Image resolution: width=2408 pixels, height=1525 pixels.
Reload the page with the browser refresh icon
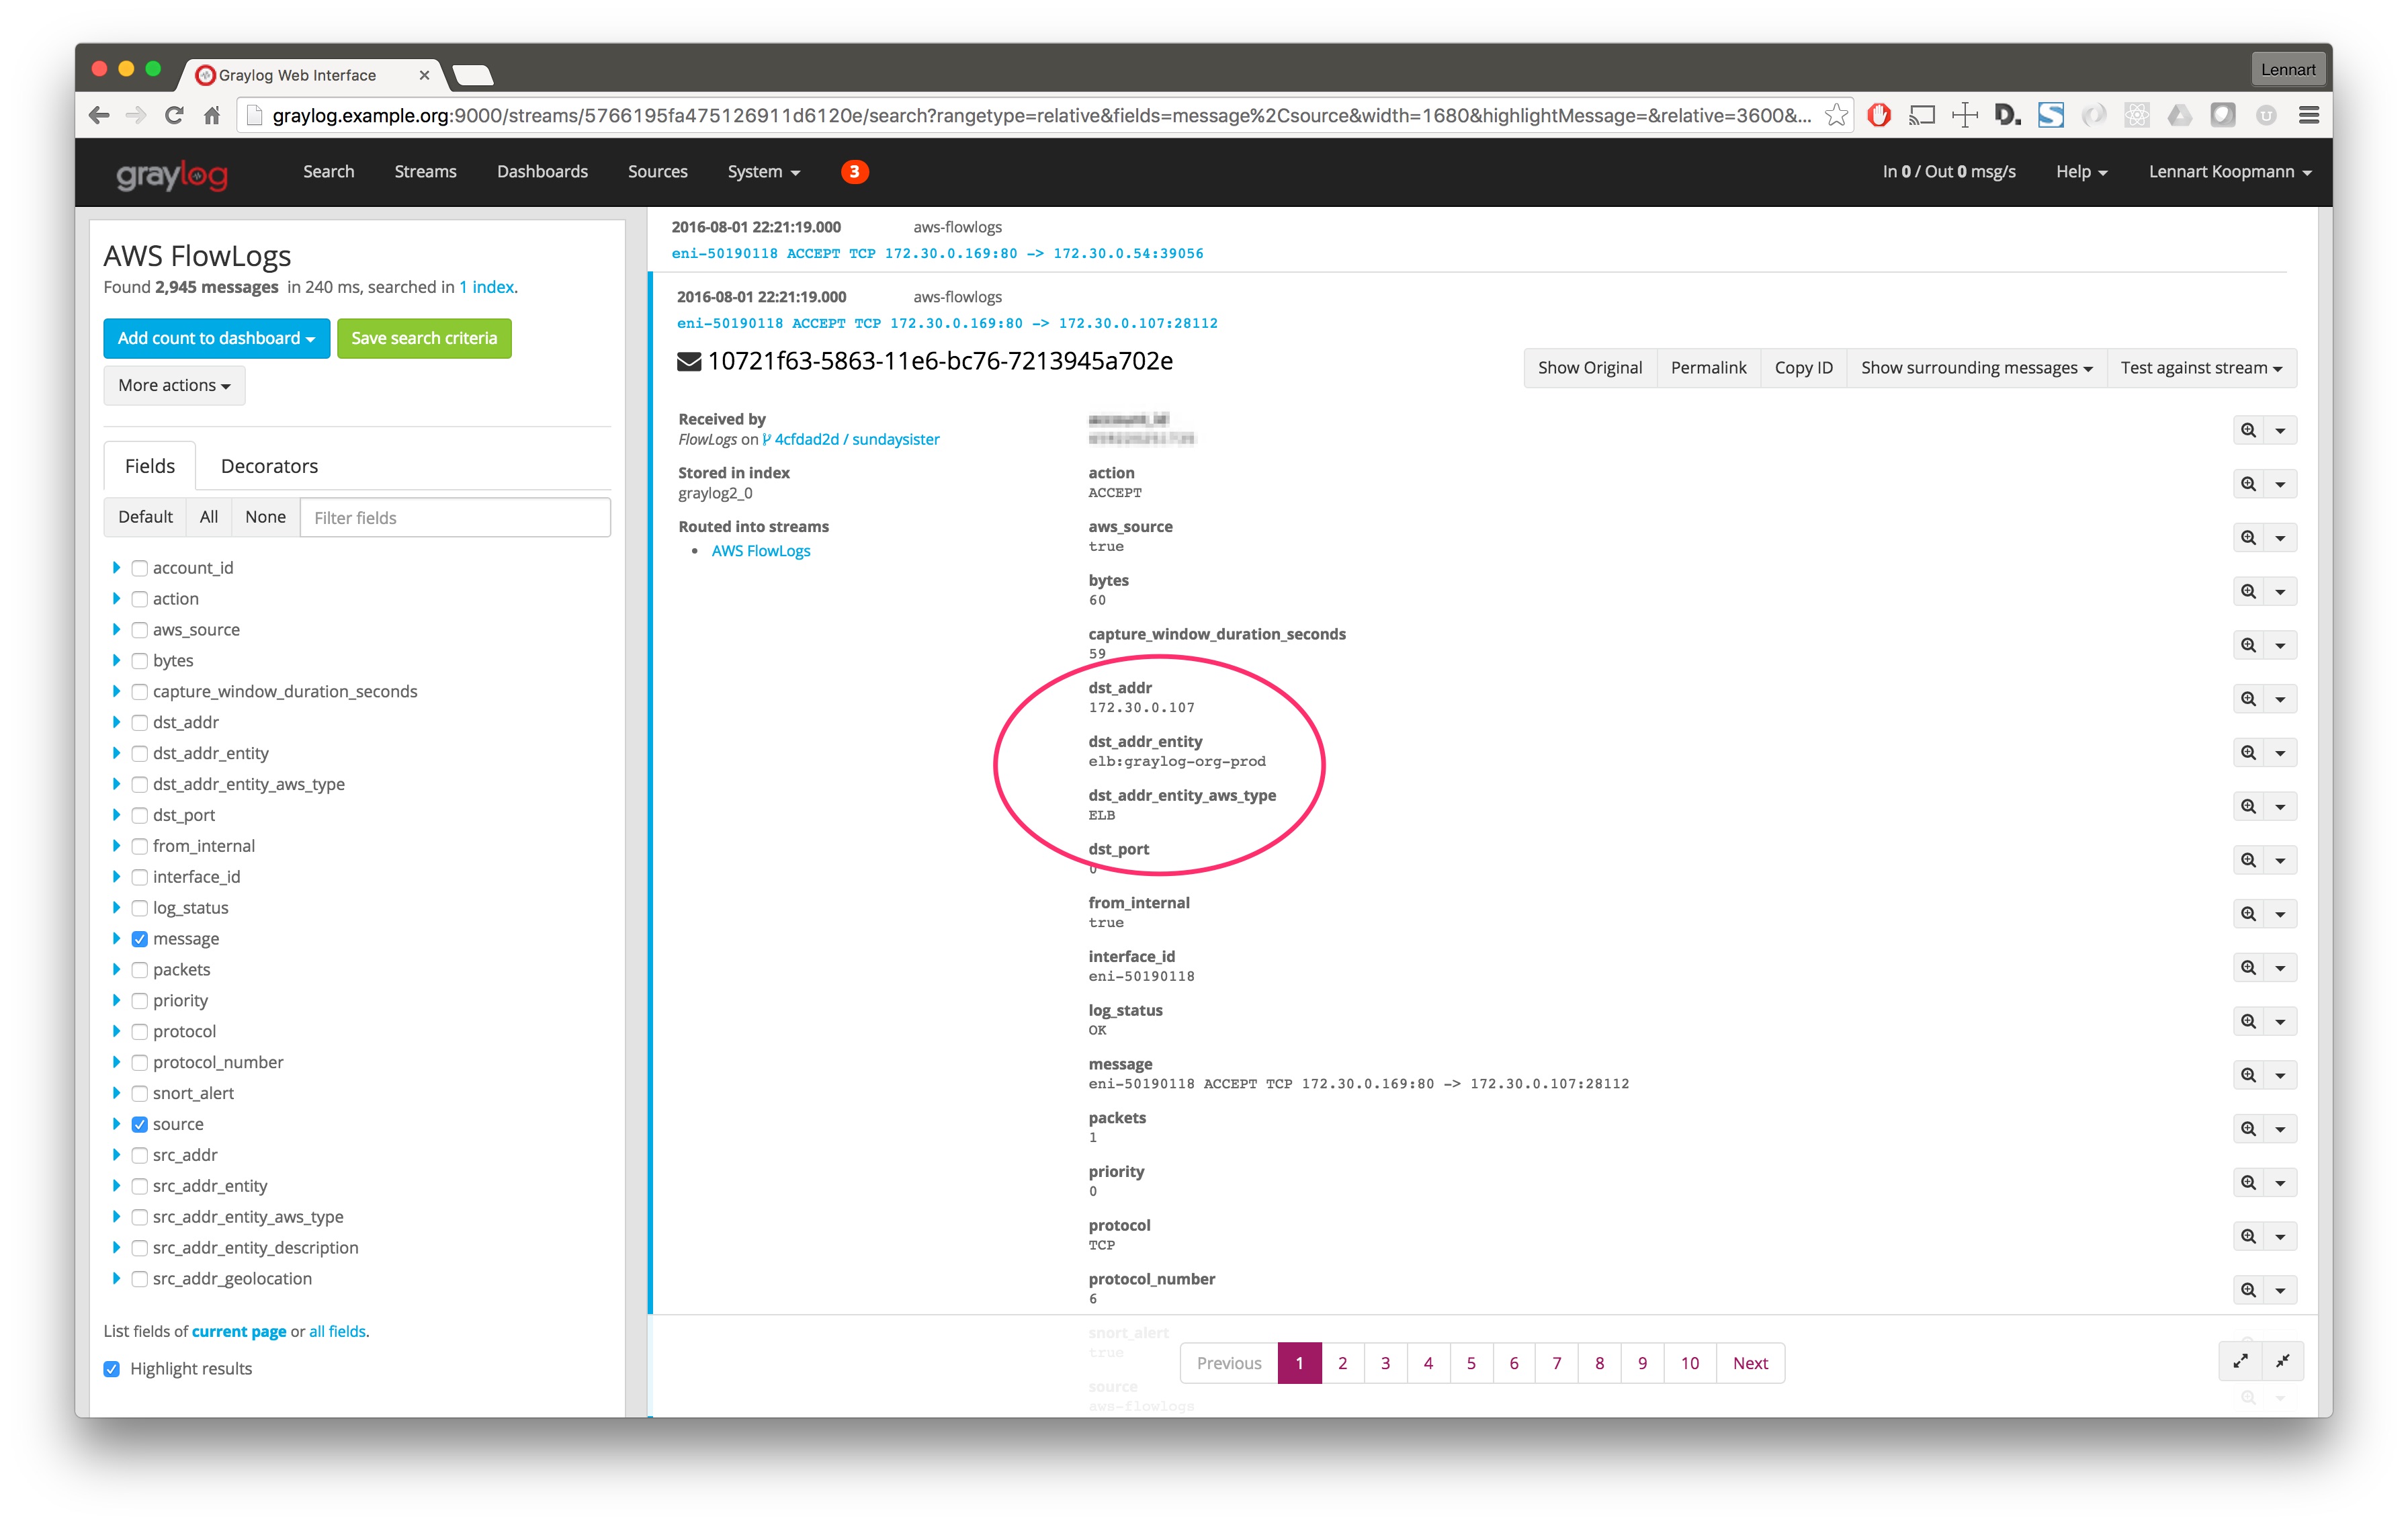click(174, 115)
